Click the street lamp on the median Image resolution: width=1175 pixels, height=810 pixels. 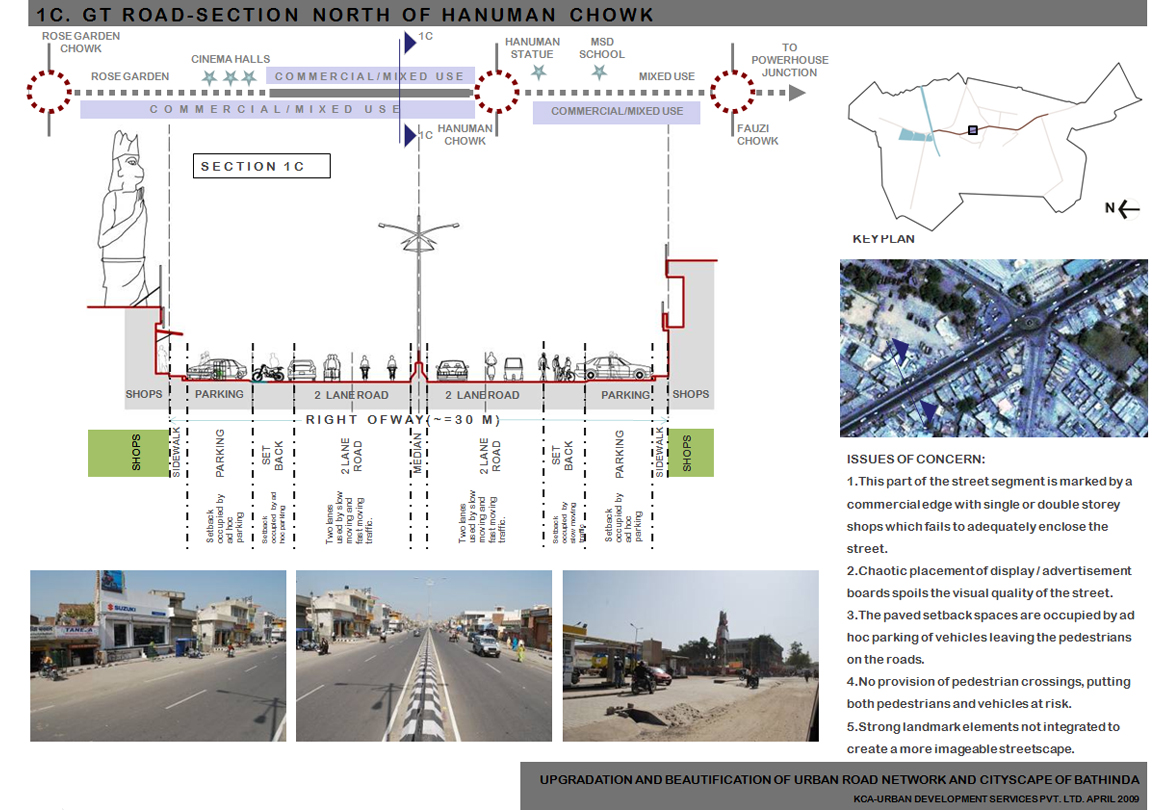(418, 242)
